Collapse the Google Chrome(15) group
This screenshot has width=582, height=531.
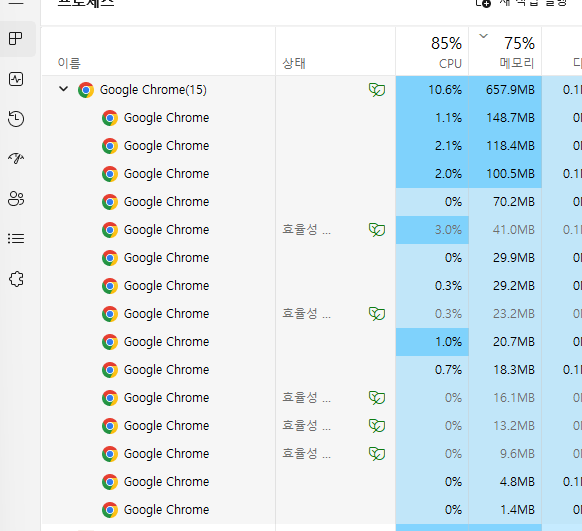[63, 89]
